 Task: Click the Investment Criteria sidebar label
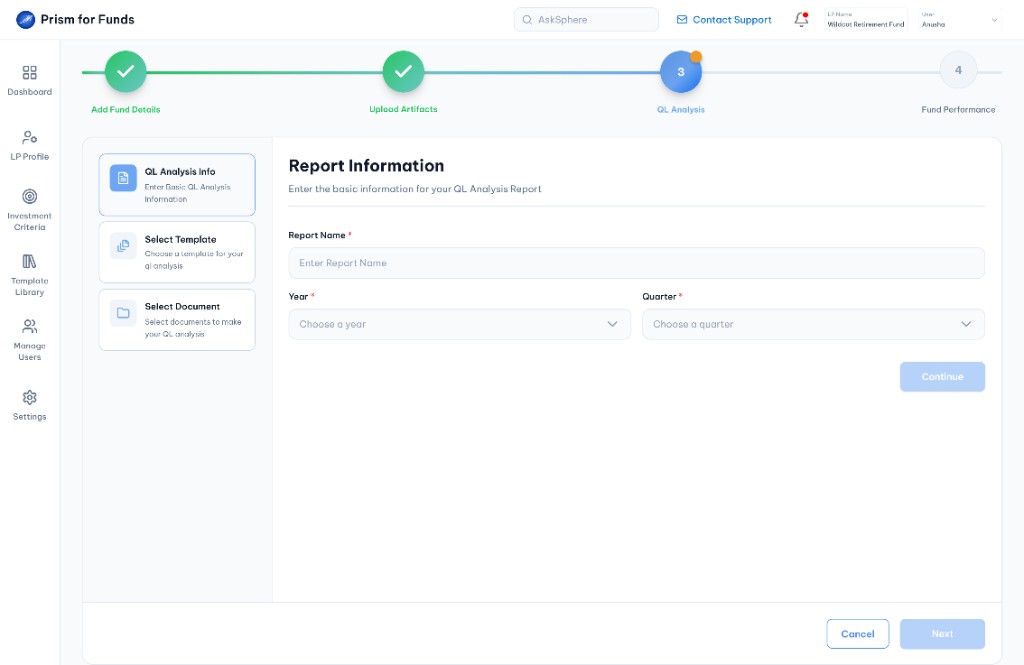coord(29,221)
